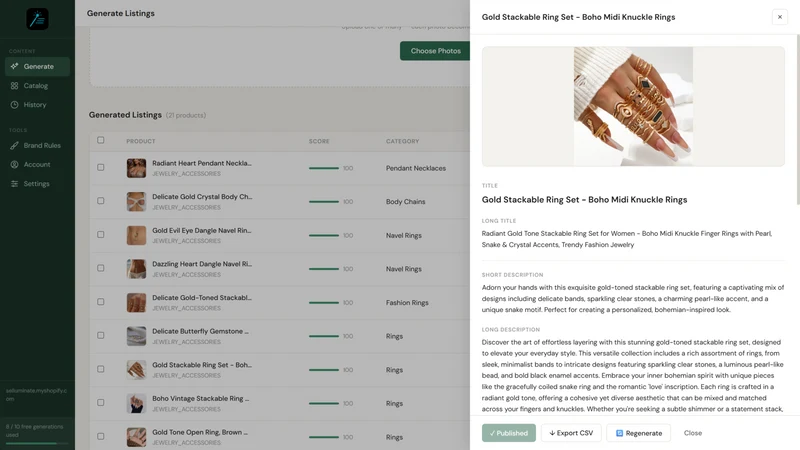The width and height of the screenshot is (800, 450).
Task: Click the 'Gold Evil Eye Dangle Navel Rin...' product name
Action: point(202,231)
